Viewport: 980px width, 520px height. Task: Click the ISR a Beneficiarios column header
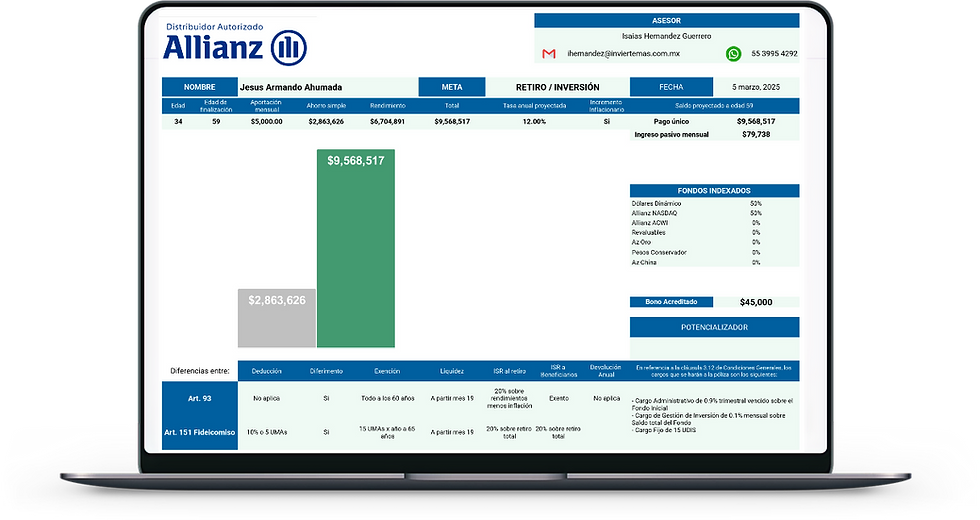[559, 371]
